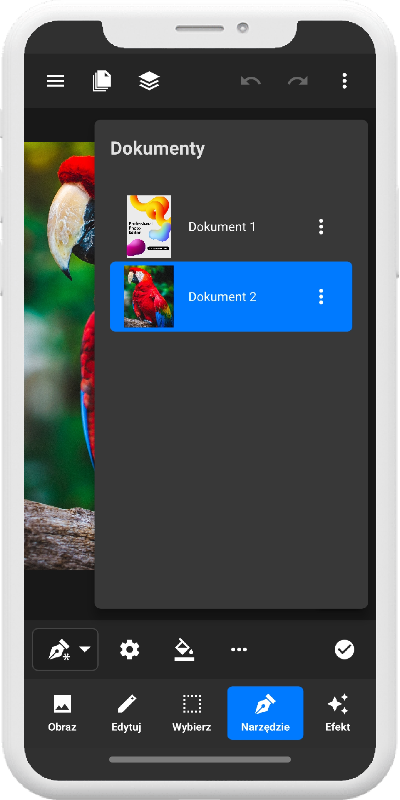Screen dimensions: 400x800
Task: Switch to the Wybierz tab
Action: (191, 713)
